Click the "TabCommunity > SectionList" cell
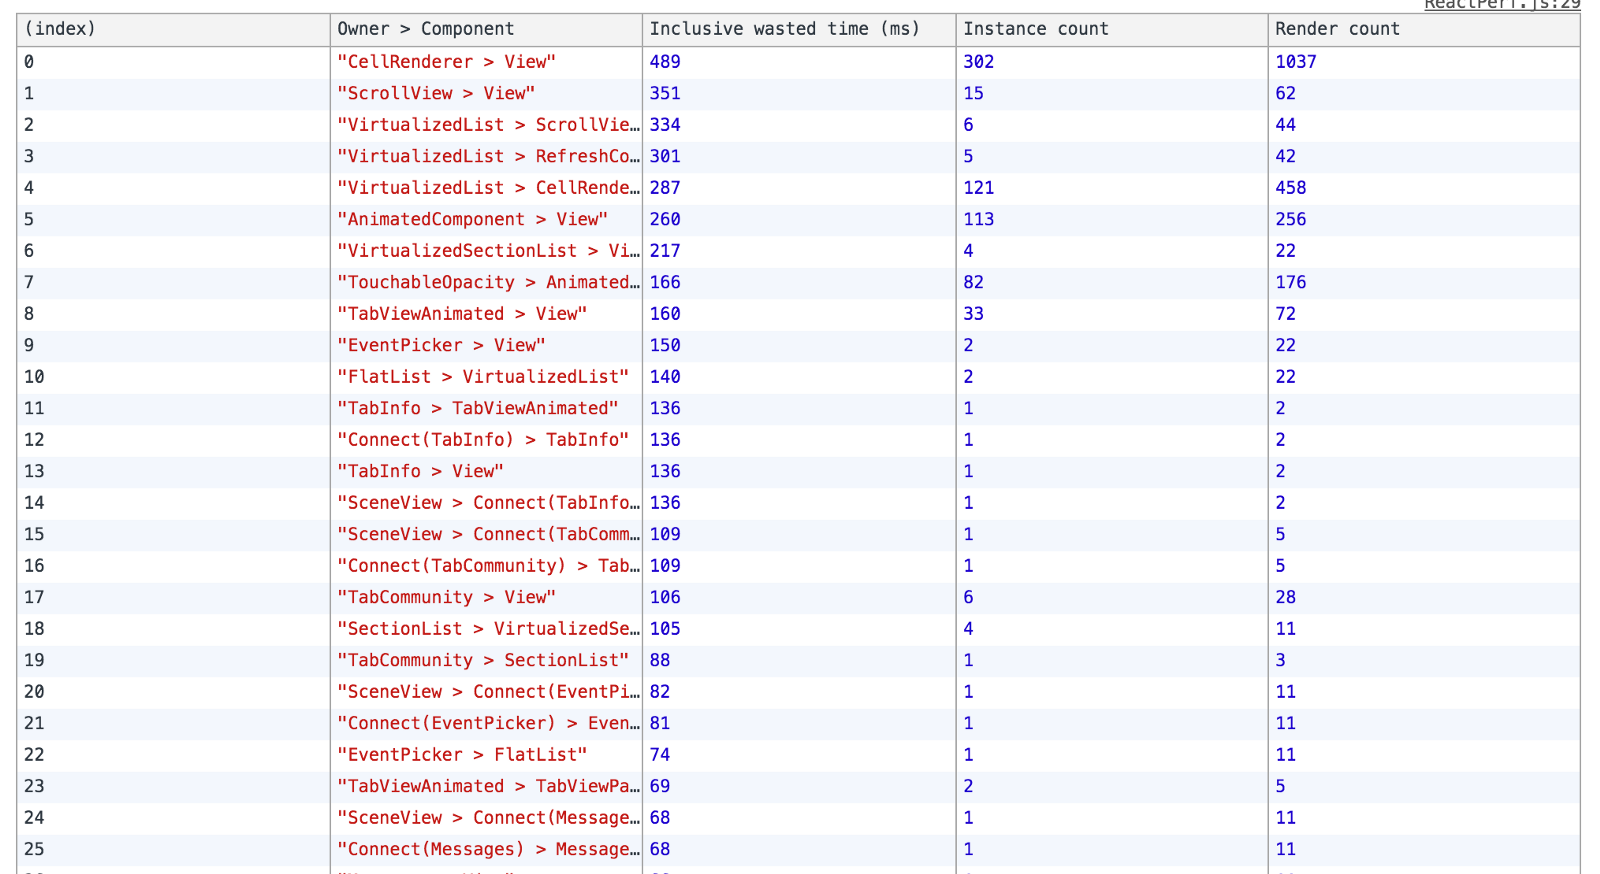 coord(483,660)
